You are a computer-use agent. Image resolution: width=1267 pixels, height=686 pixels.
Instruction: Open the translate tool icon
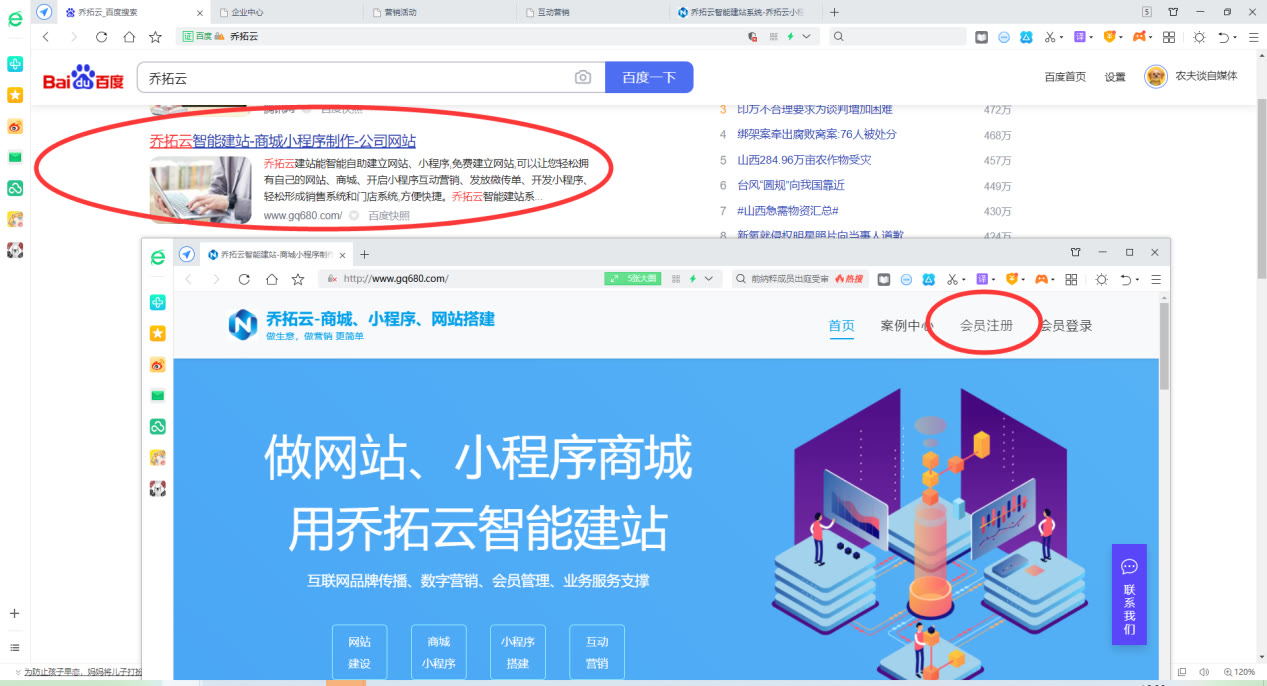pos(1082,35)
